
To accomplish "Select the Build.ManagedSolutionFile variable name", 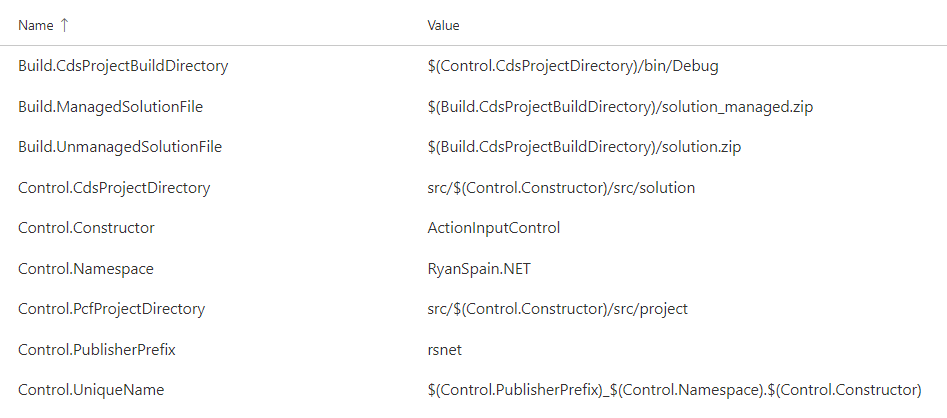I will [111, 107].
